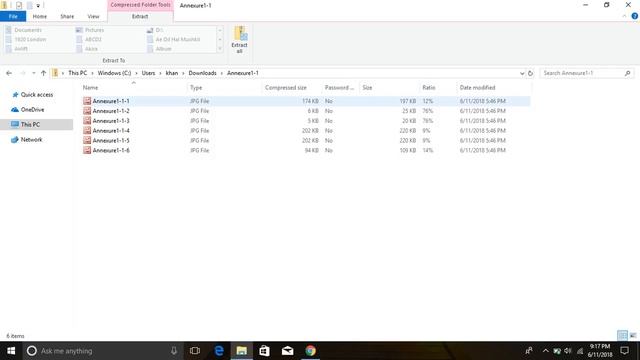Open the Quick Access Toolbar customize dropdown
640x360 pixels.
[38, 6]
